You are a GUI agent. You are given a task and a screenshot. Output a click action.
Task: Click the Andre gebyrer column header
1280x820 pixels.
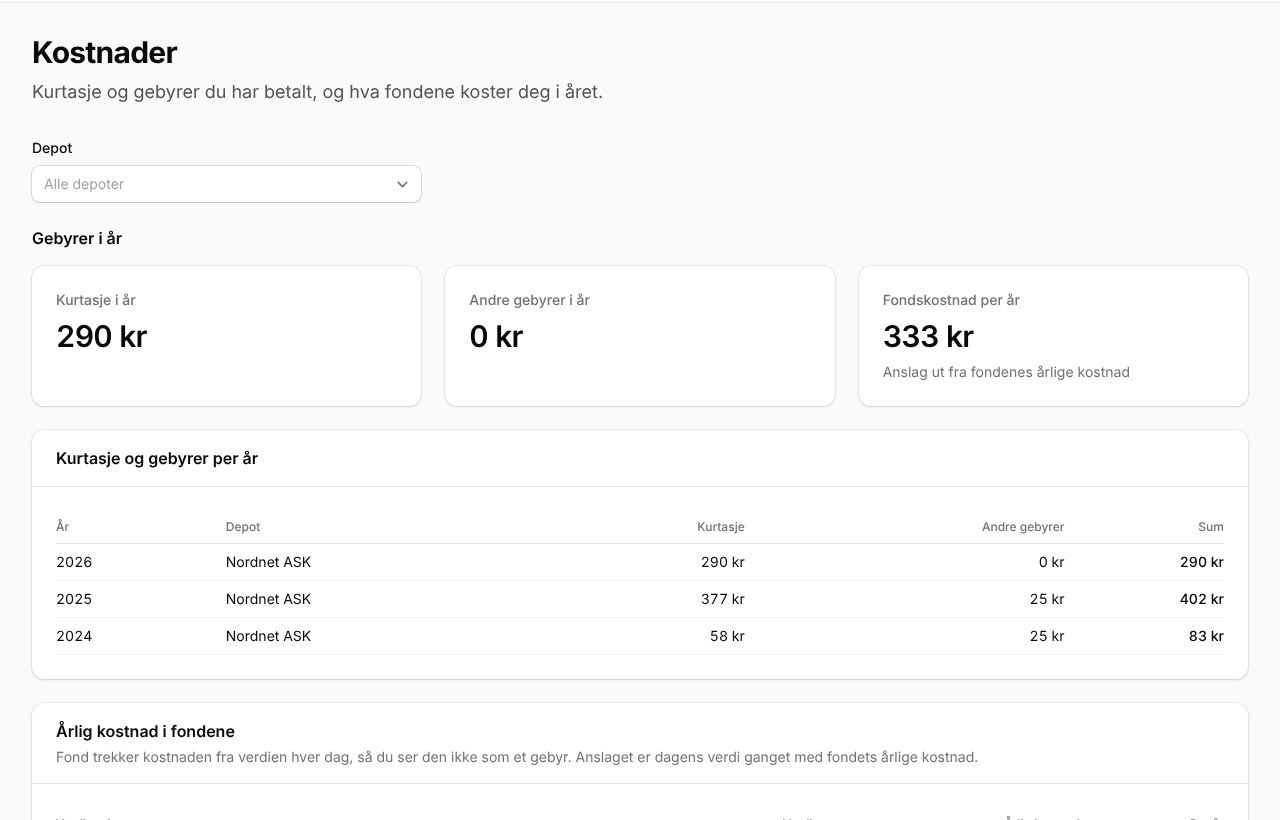[1023, 526]
